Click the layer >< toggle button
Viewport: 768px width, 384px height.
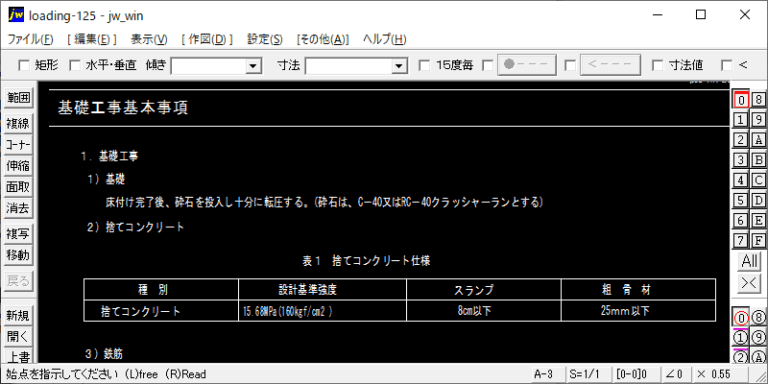click(750, 283)
